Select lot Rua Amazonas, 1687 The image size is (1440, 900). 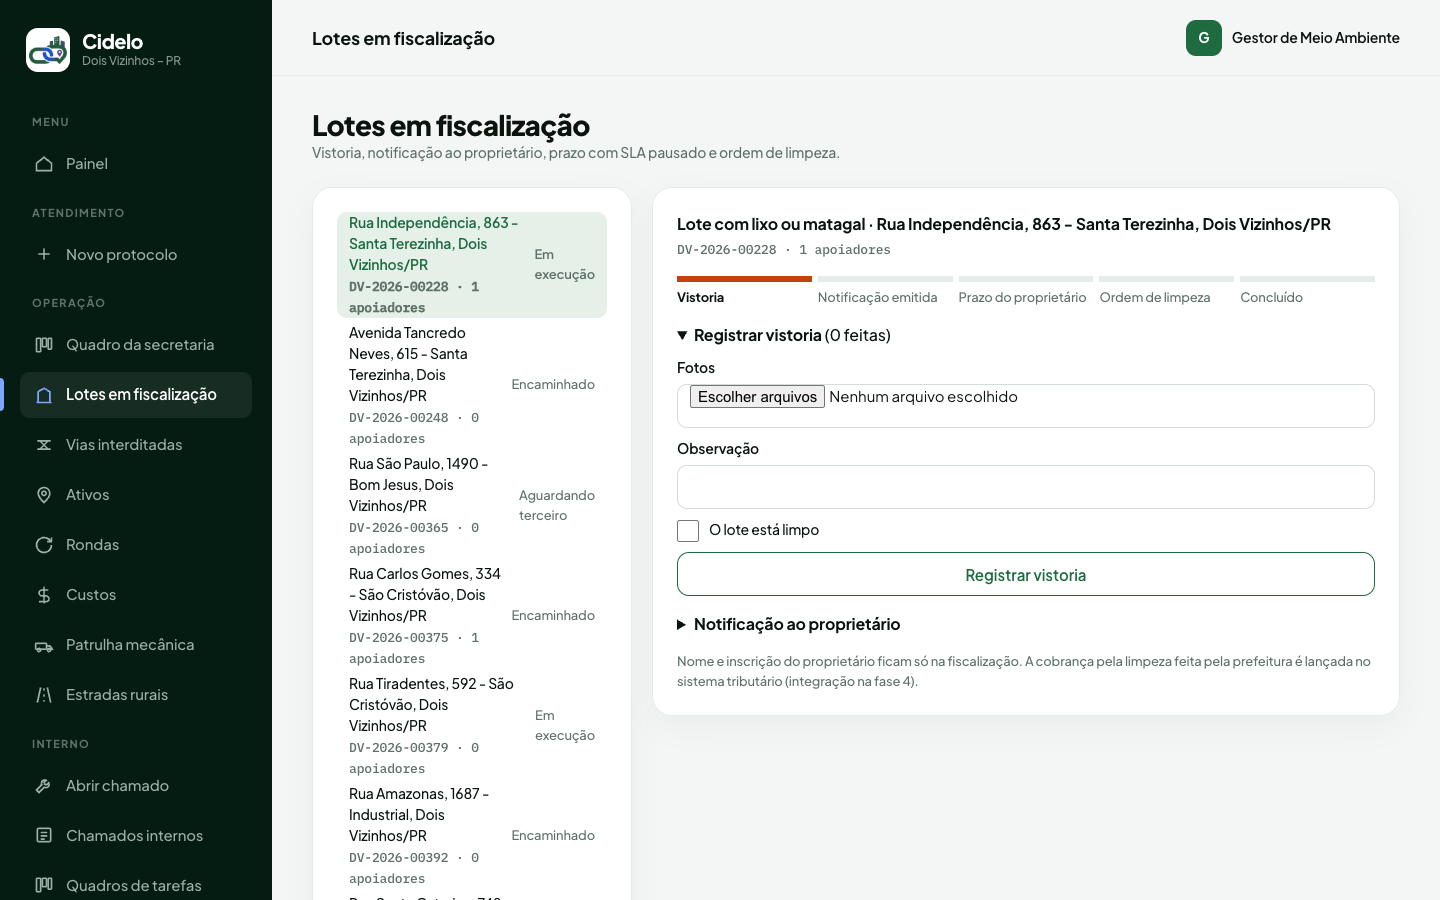point(472,836)
